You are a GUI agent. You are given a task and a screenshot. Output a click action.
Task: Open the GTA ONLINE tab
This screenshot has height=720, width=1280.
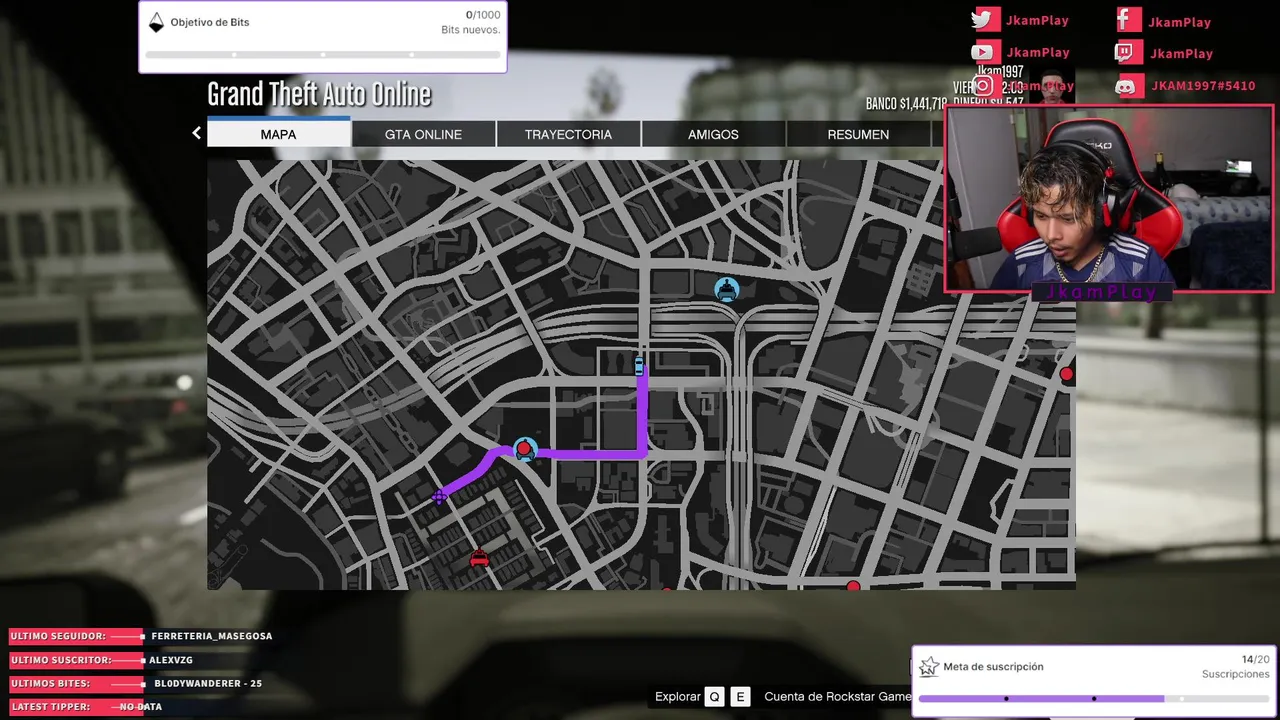(x=423, y=134)
